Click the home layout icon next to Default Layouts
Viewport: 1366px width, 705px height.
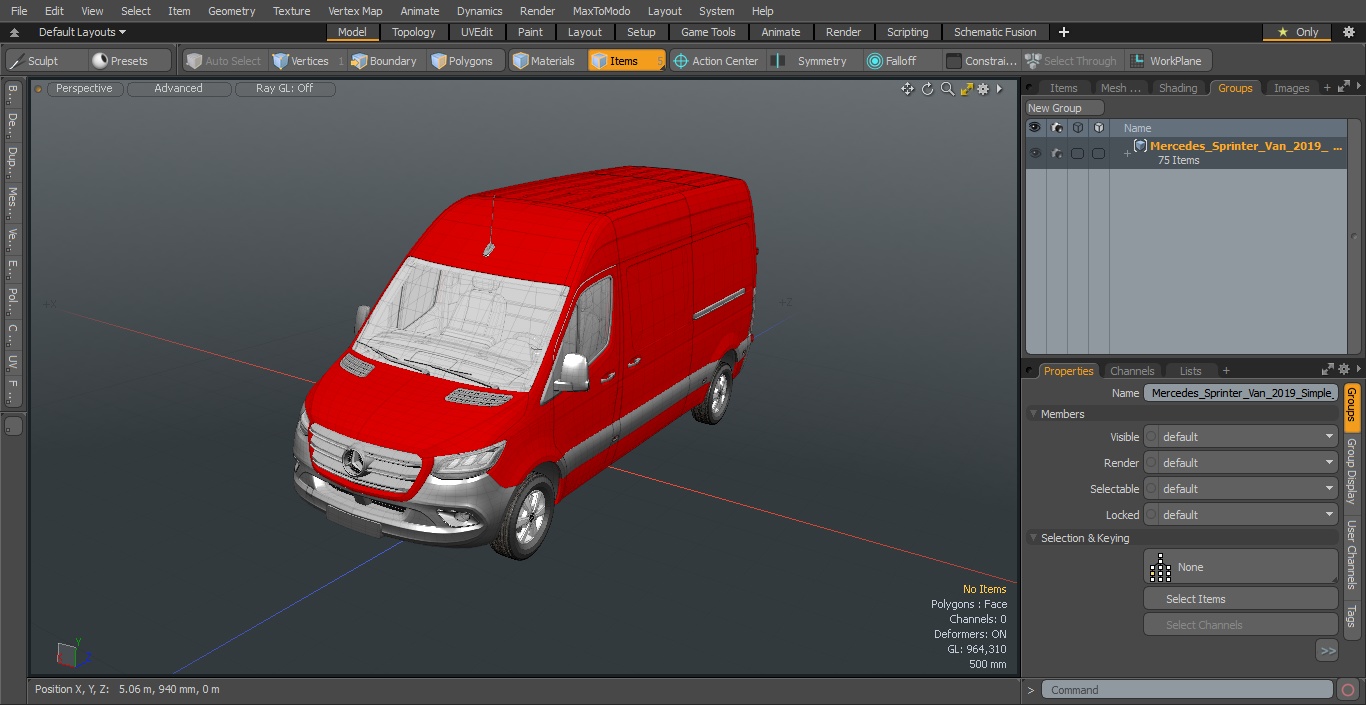tap(14, 32)
